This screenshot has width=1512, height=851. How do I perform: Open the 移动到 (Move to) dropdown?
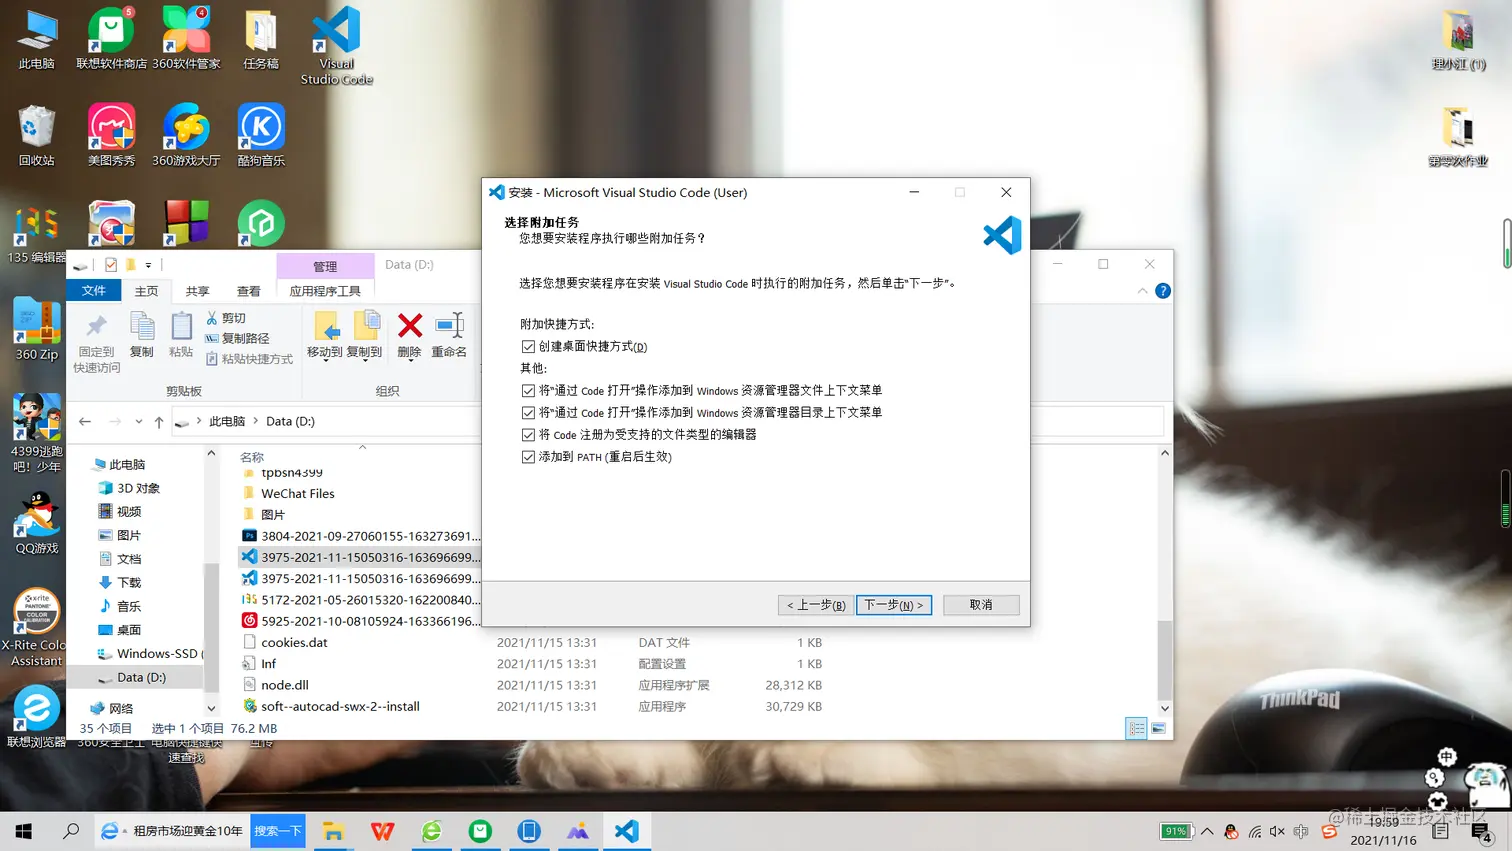click(325, 336)
